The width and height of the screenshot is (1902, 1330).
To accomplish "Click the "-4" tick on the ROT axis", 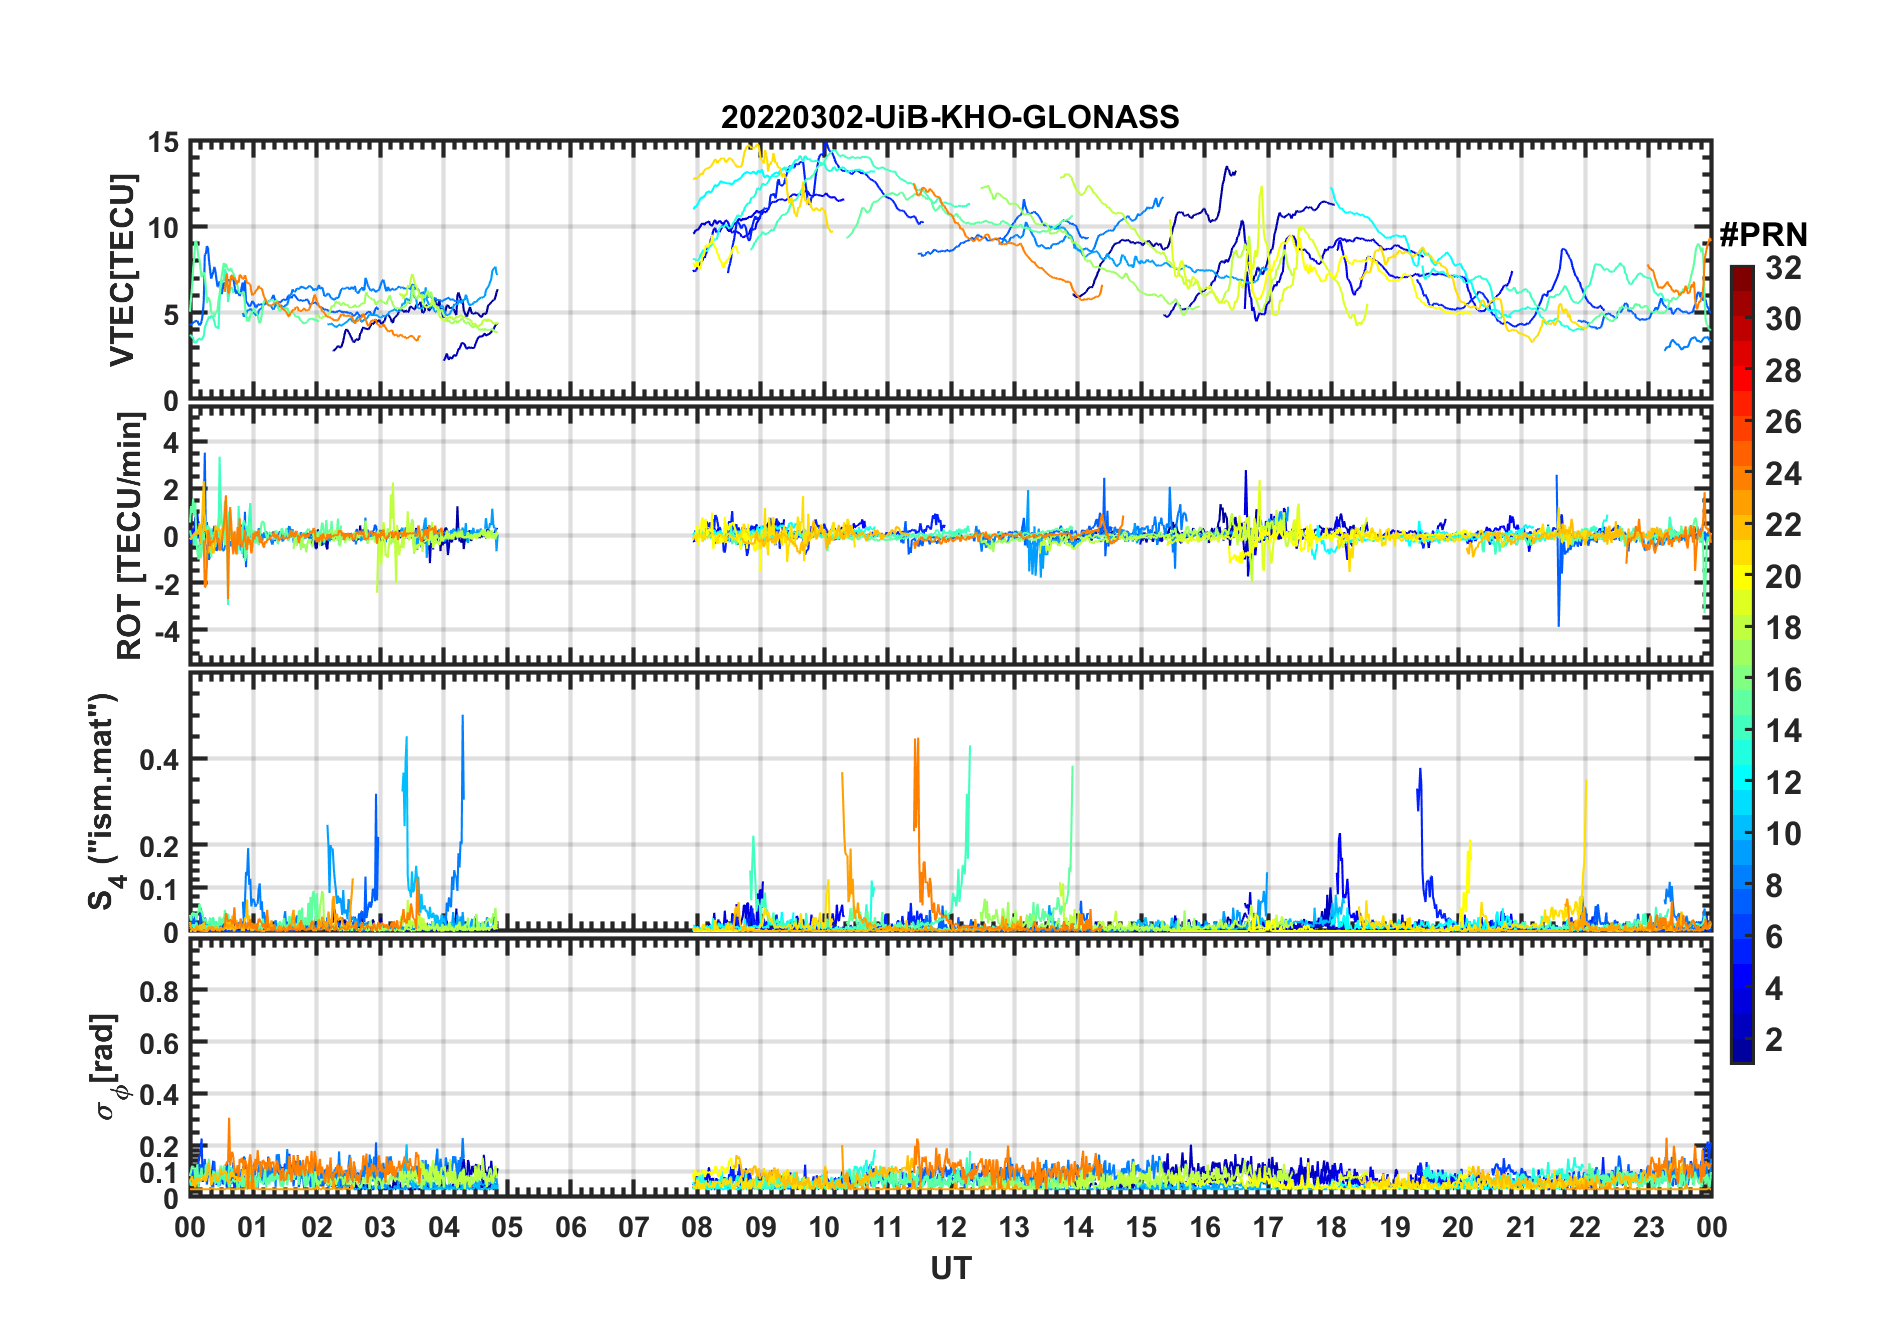I will (165, 632).
